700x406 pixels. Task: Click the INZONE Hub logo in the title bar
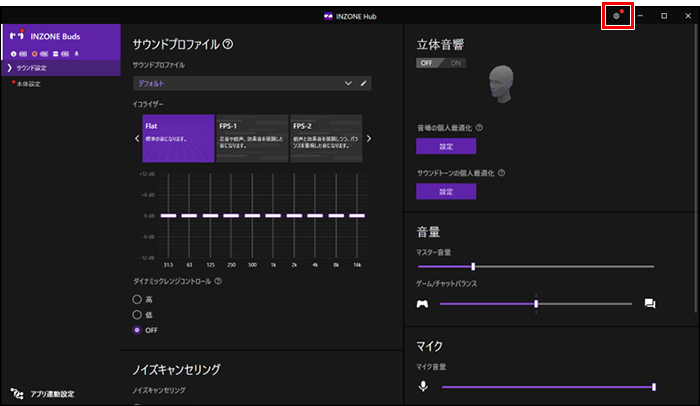[328, 17]
